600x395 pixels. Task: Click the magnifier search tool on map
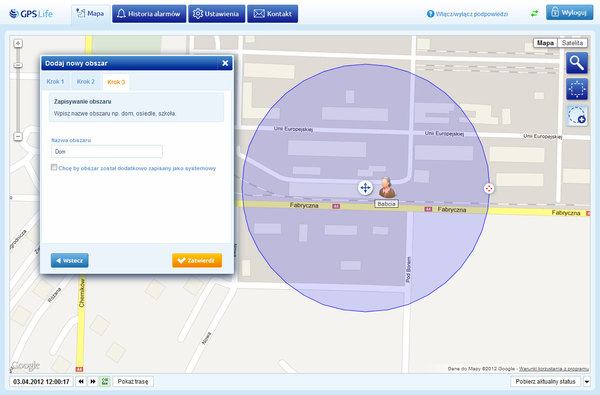point(577,63)
